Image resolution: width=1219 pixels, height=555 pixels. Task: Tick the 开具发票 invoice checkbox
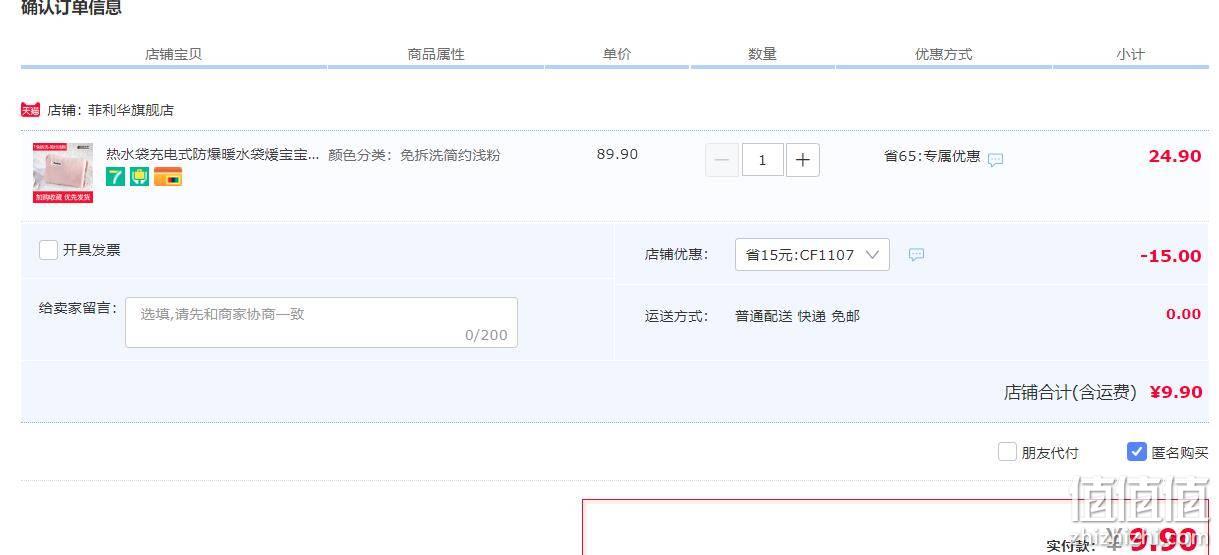[x=48, y=250]
